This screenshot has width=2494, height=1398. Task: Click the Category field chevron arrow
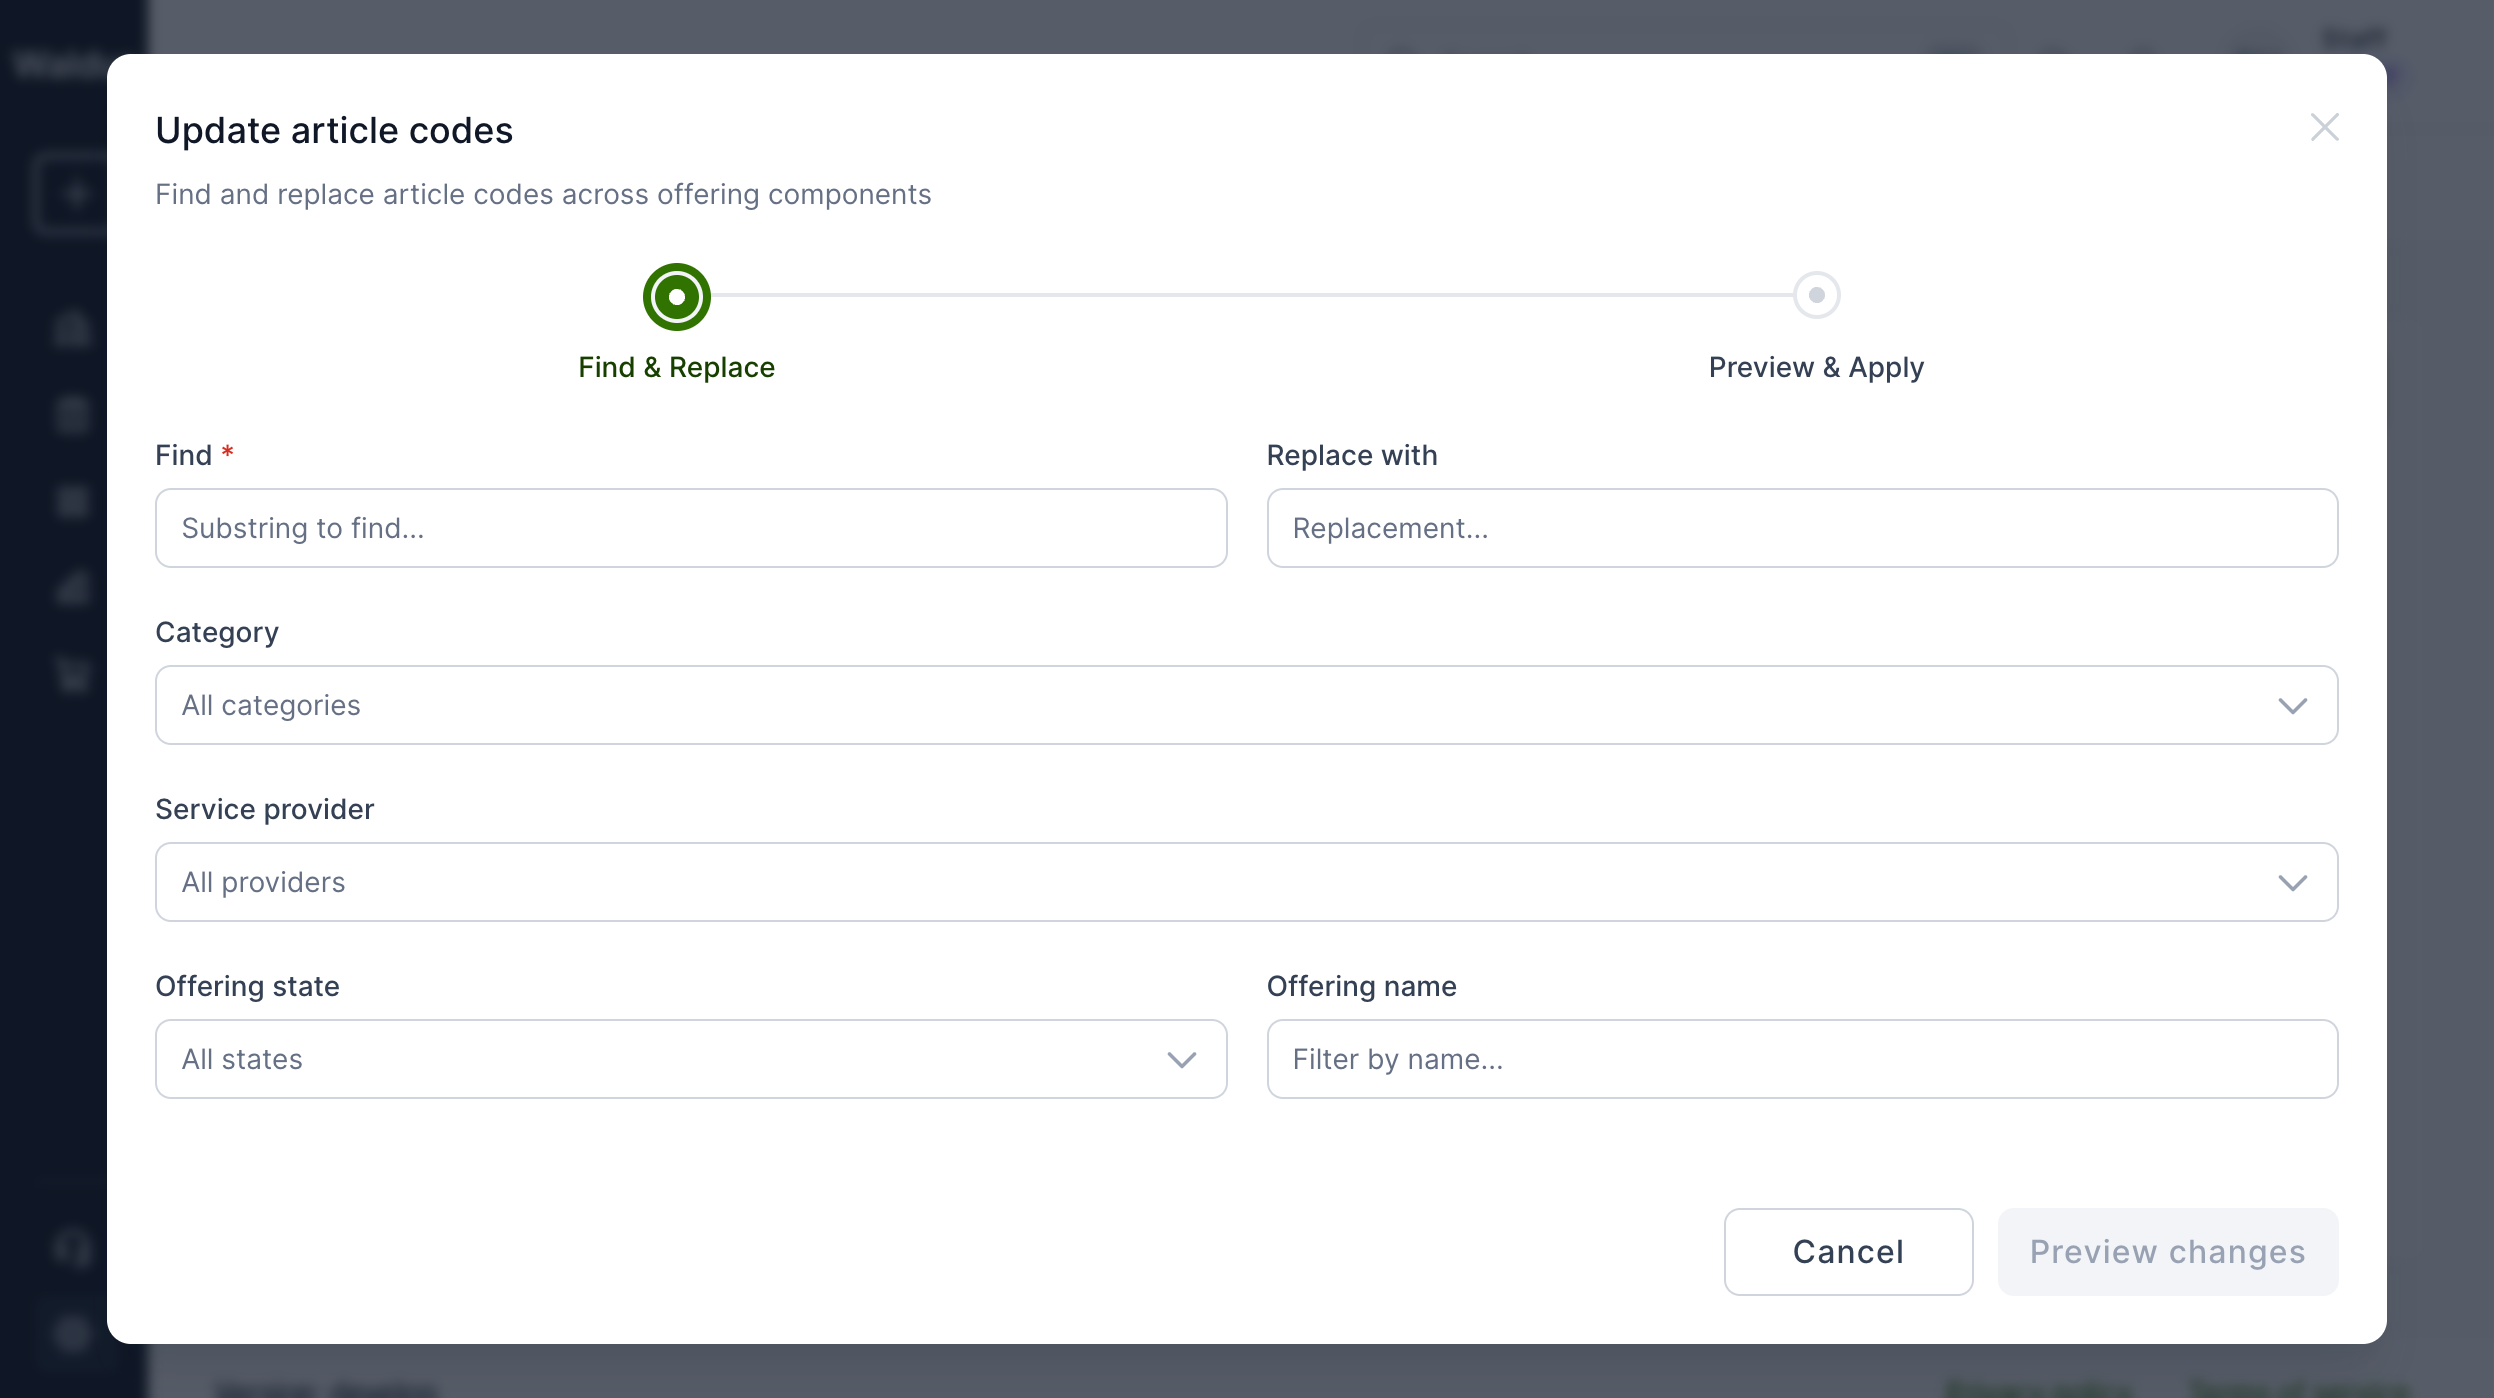[x=2292, y=706]
